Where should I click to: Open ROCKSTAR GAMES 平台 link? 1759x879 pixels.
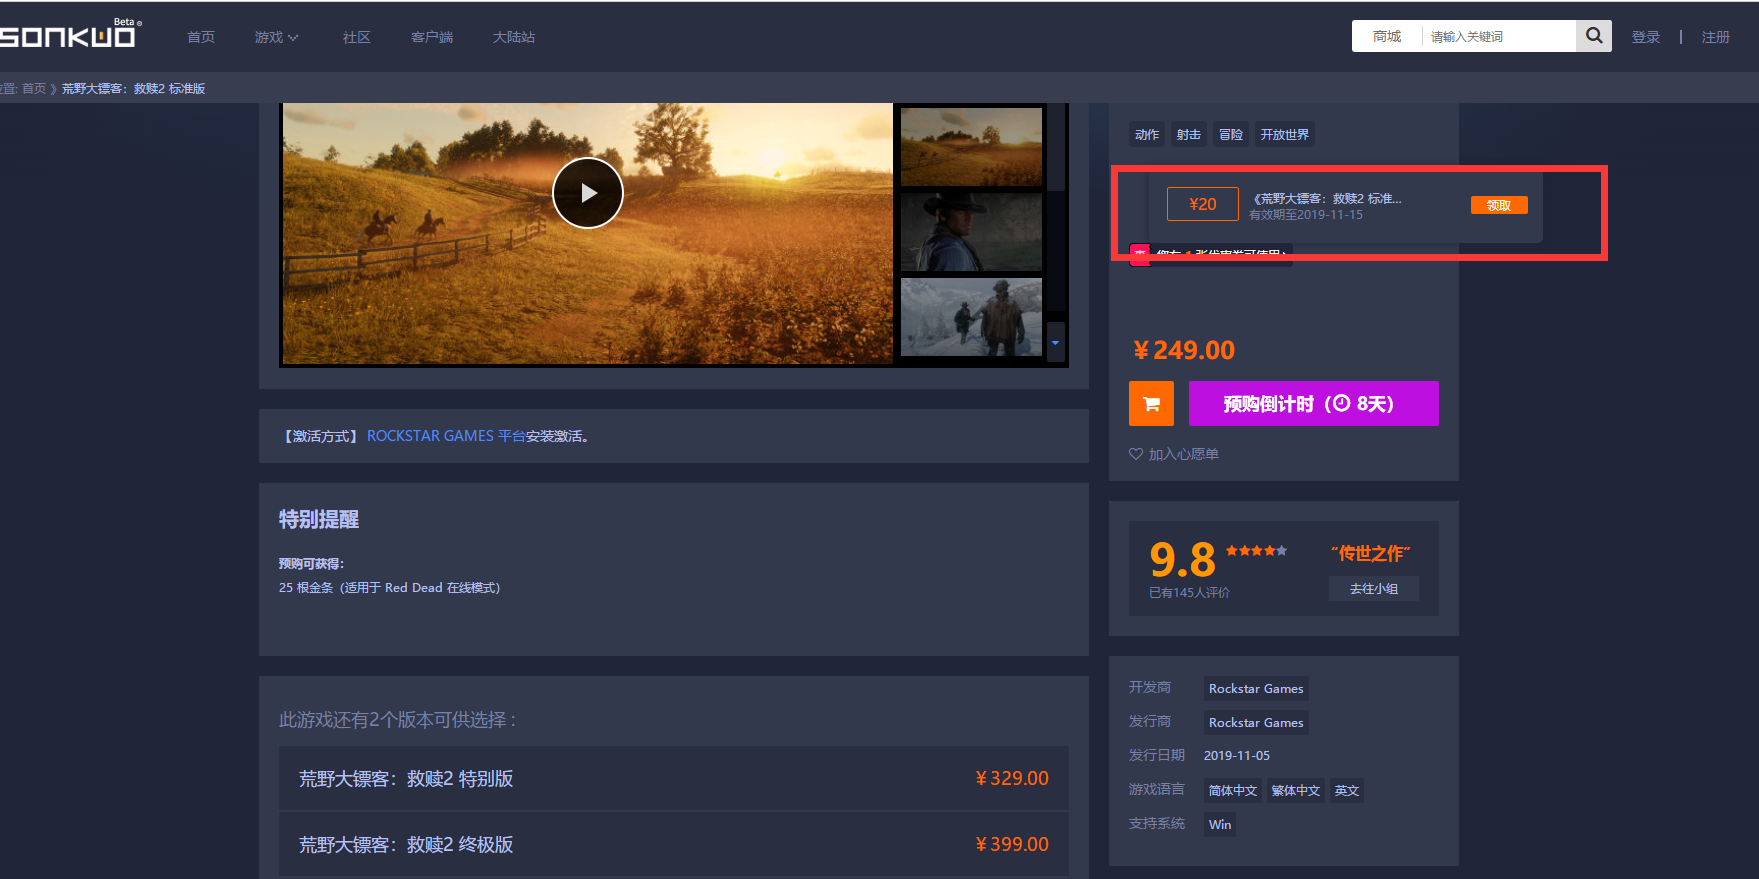[446, 436]
